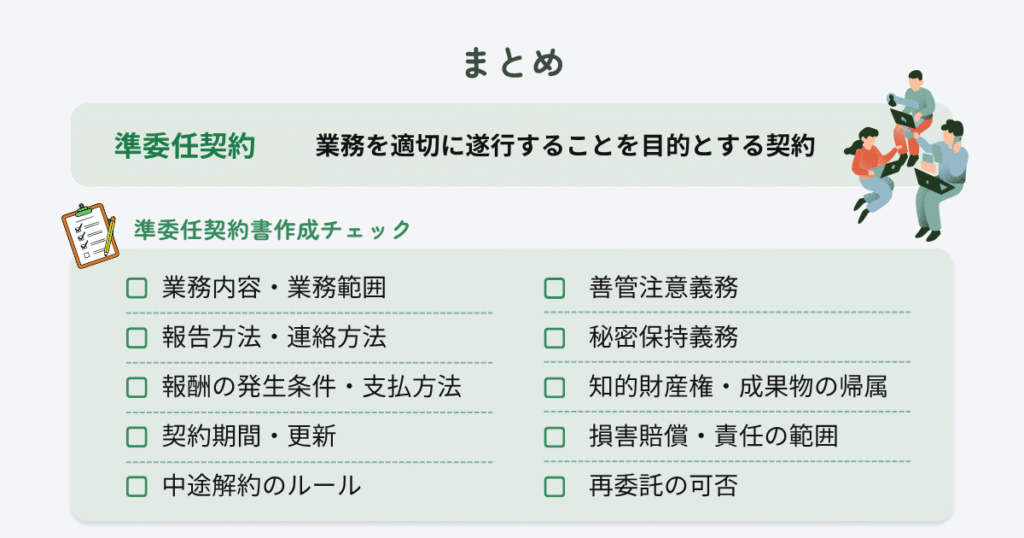Click the 準委任契約書作成チェック heading

[x=272, y=230]
